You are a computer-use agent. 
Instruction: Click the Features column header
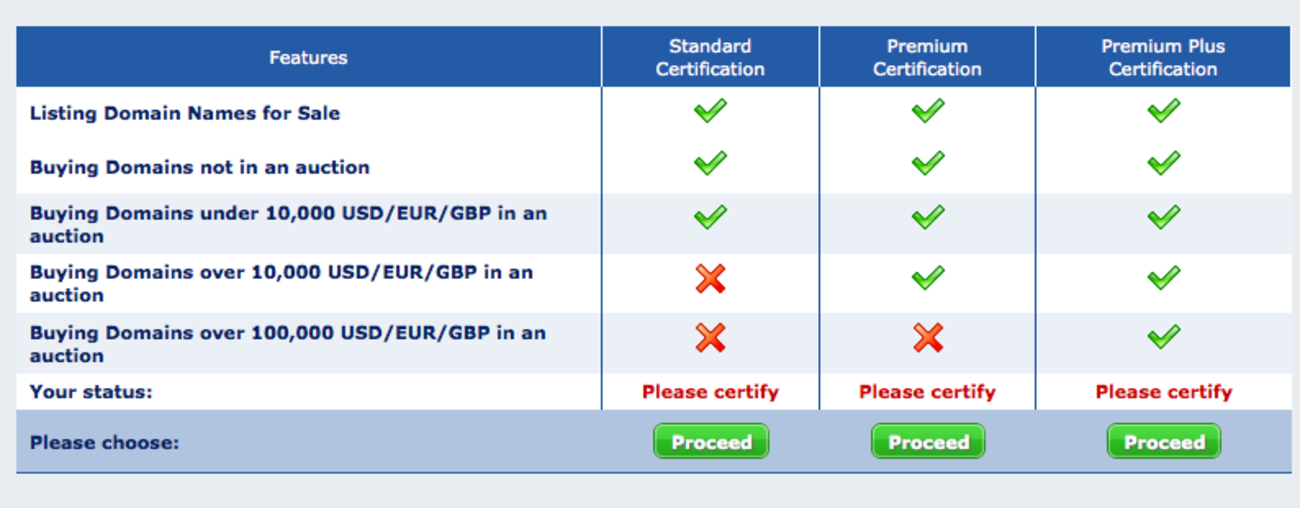(308, 57)
